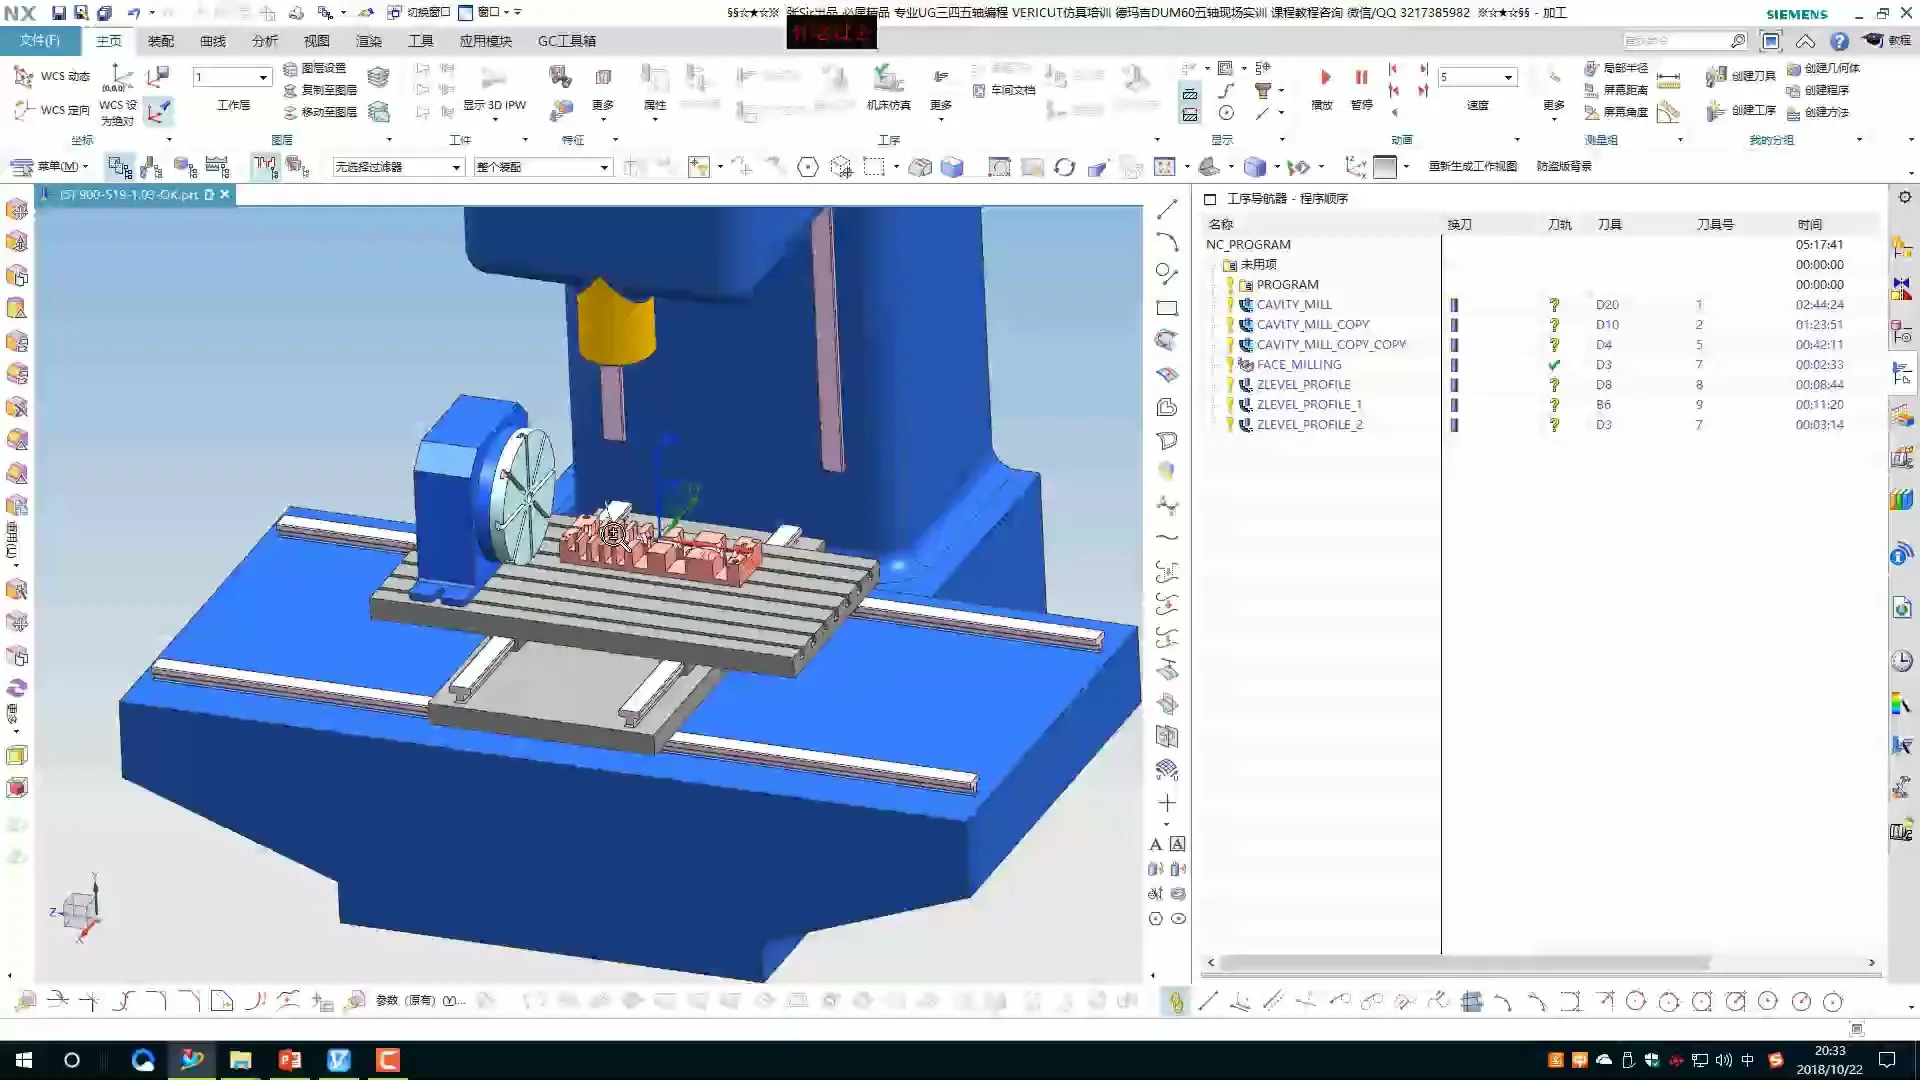Toggle program order view button

119,167
